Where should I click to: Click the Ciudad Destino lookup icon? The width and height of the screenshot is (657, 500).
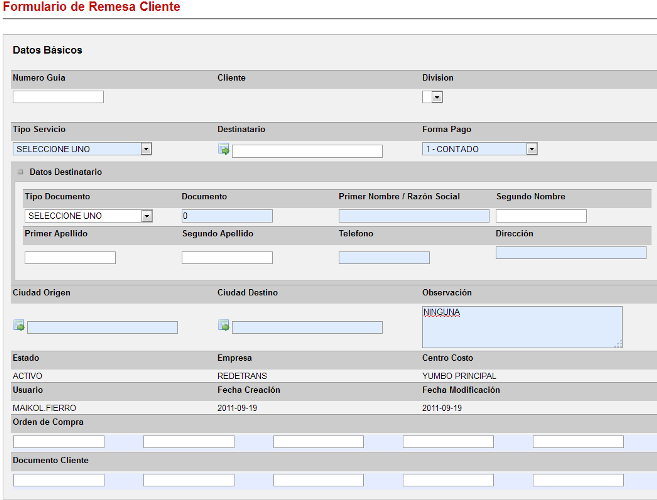click(224, 326)
